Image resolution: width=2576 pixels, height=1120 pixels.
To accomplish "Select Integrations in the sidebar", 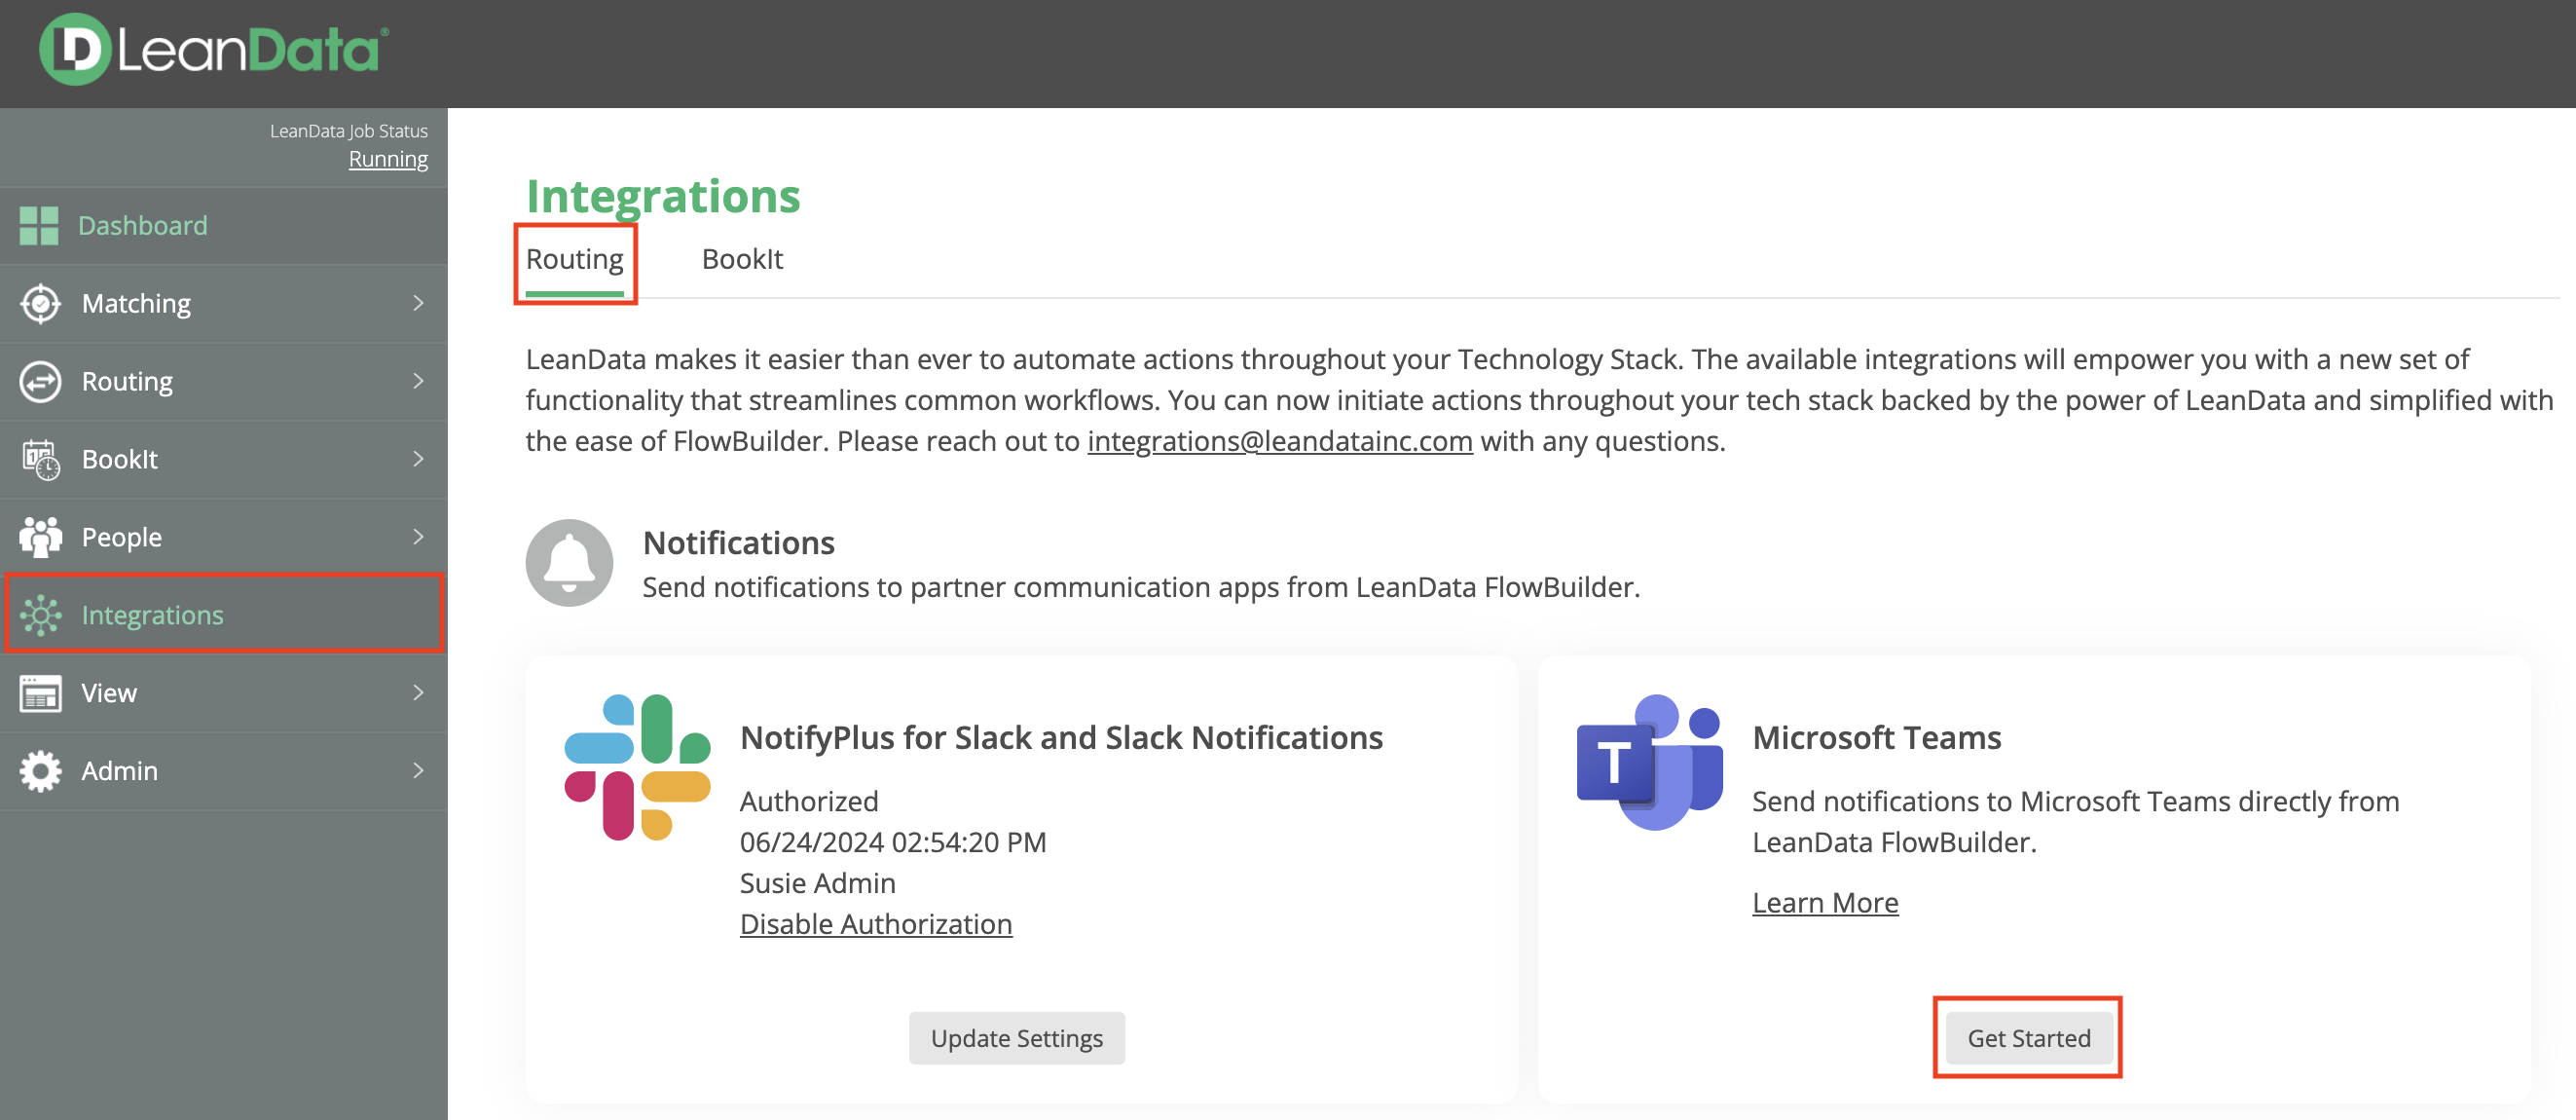I will coord(224,614).
